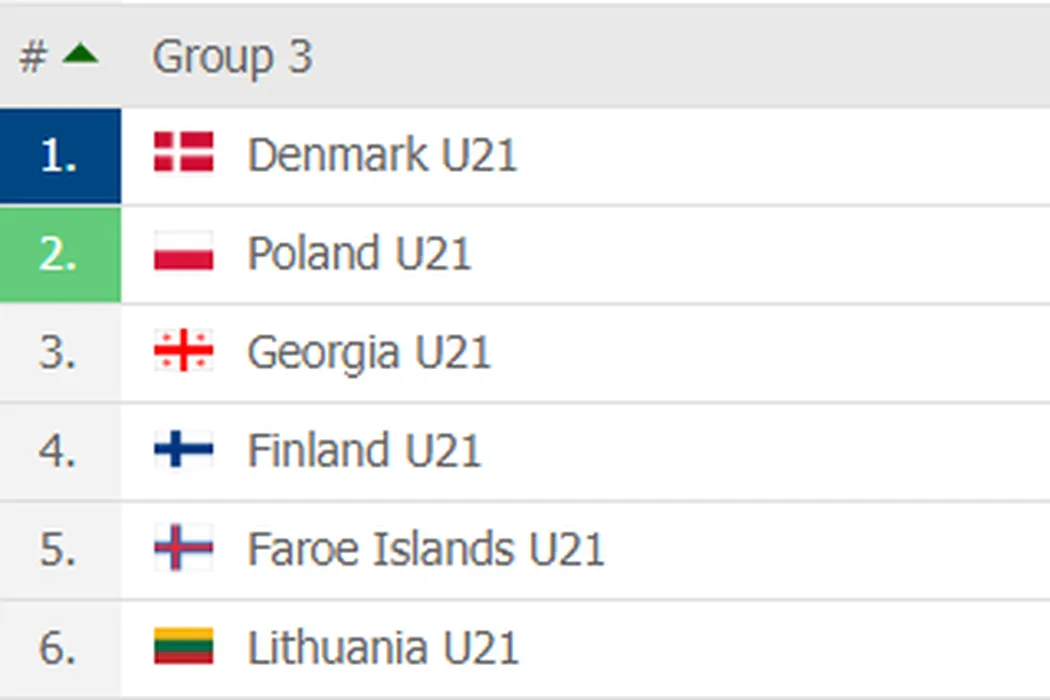Visit the Lithuania U21 team link
This screenshot has width=1050, height=700.
(x=383, y=648)
